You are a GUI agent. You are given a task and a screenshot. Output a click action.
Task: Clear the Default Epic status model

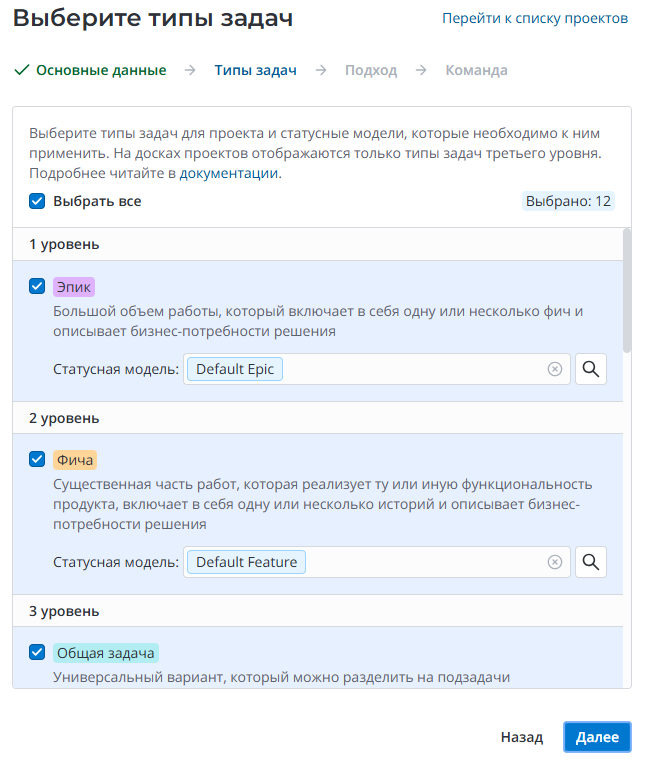(555, 369)
